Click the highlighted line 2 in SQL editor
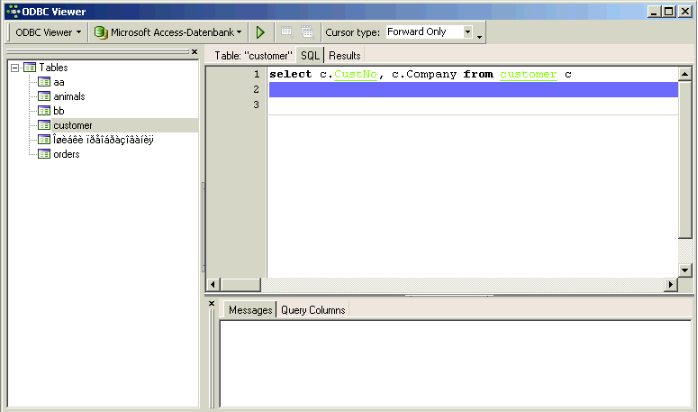698x412 pixels. tap(470, 90)
